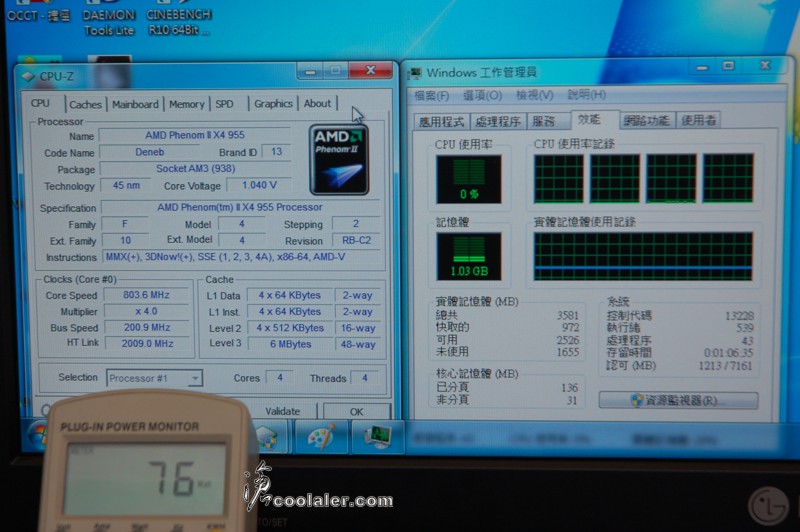Click the Level 2 value '4 x 512 KBytes'
This screenshot has width=800, height=532.
click(x=290, y=328)
